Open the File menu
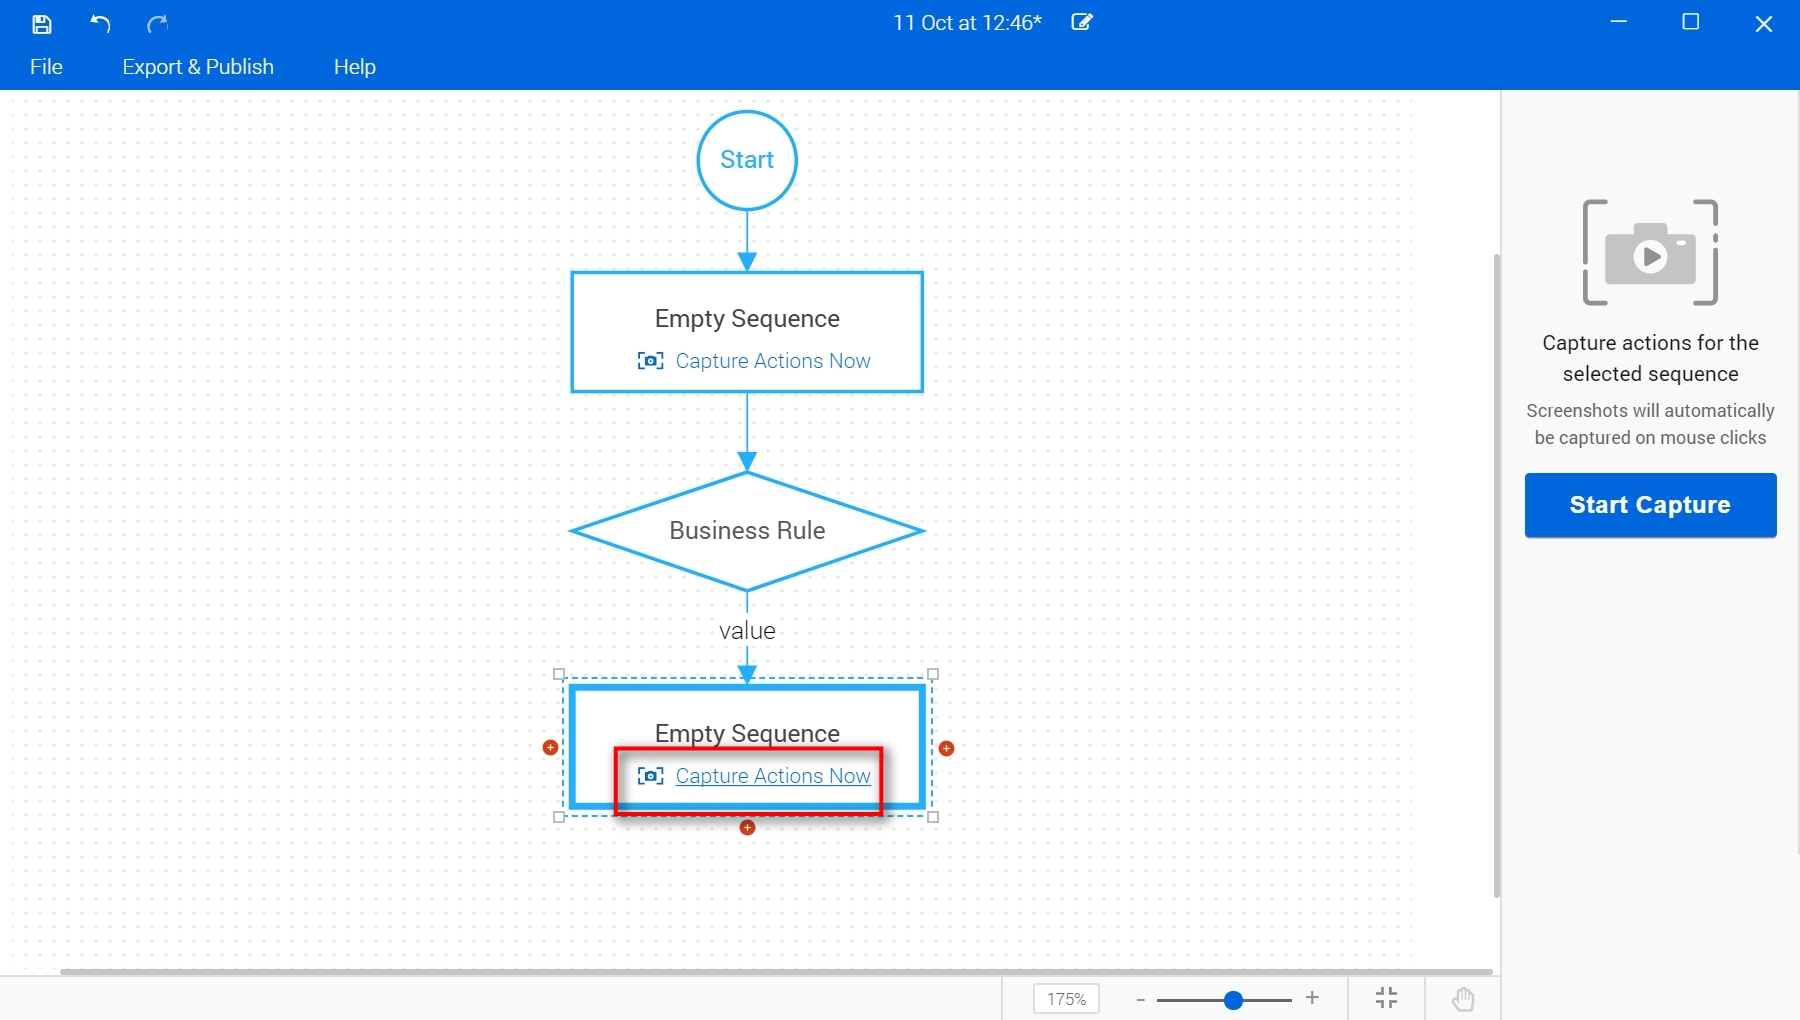The width and height of the screenshot is (1800, 1020). pos(46,67)
